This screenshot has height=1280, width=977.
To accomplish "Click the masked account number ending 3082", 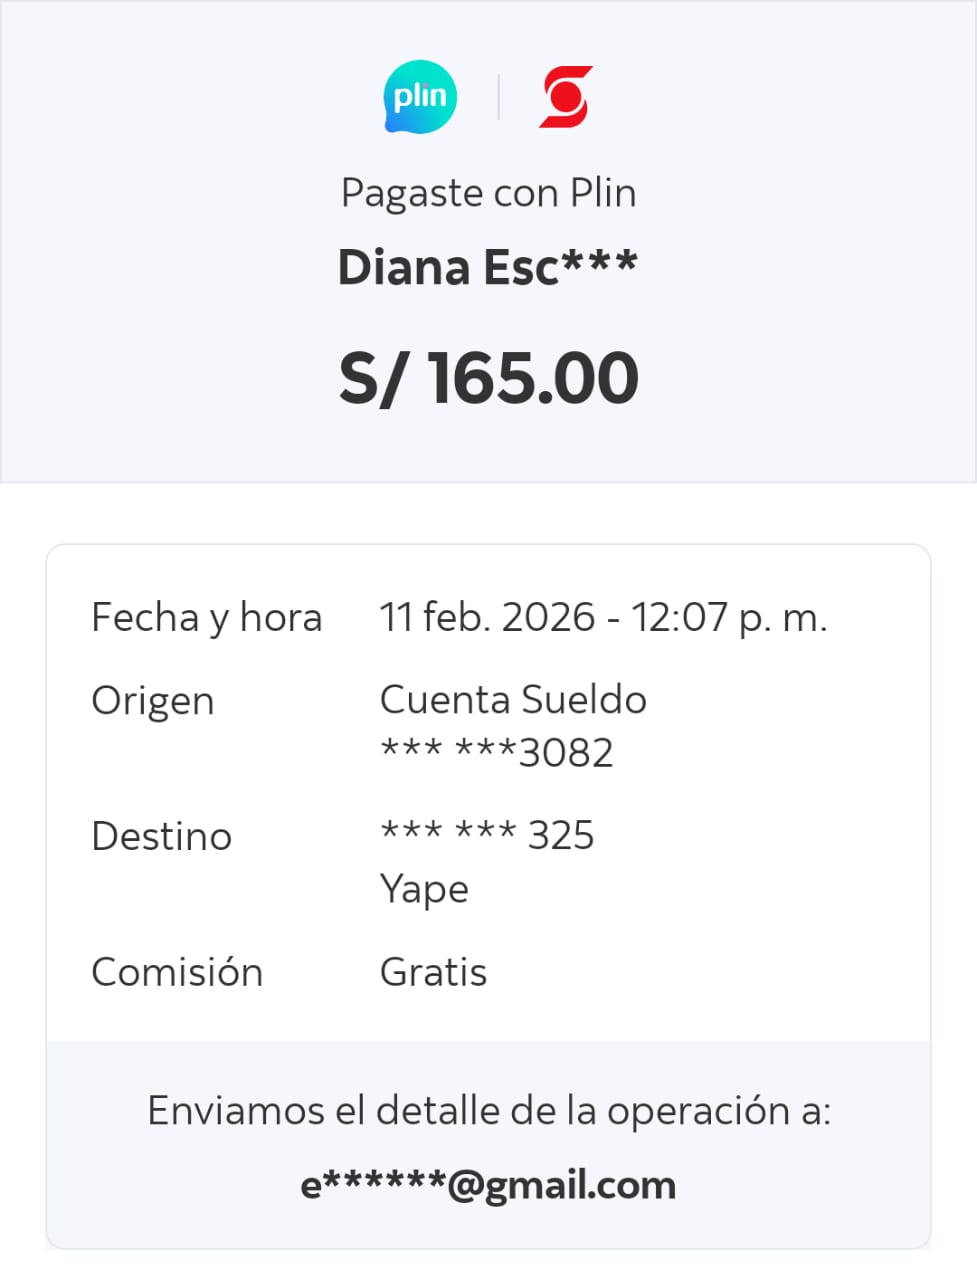I will pyautogui.click(x=497, y=752).
